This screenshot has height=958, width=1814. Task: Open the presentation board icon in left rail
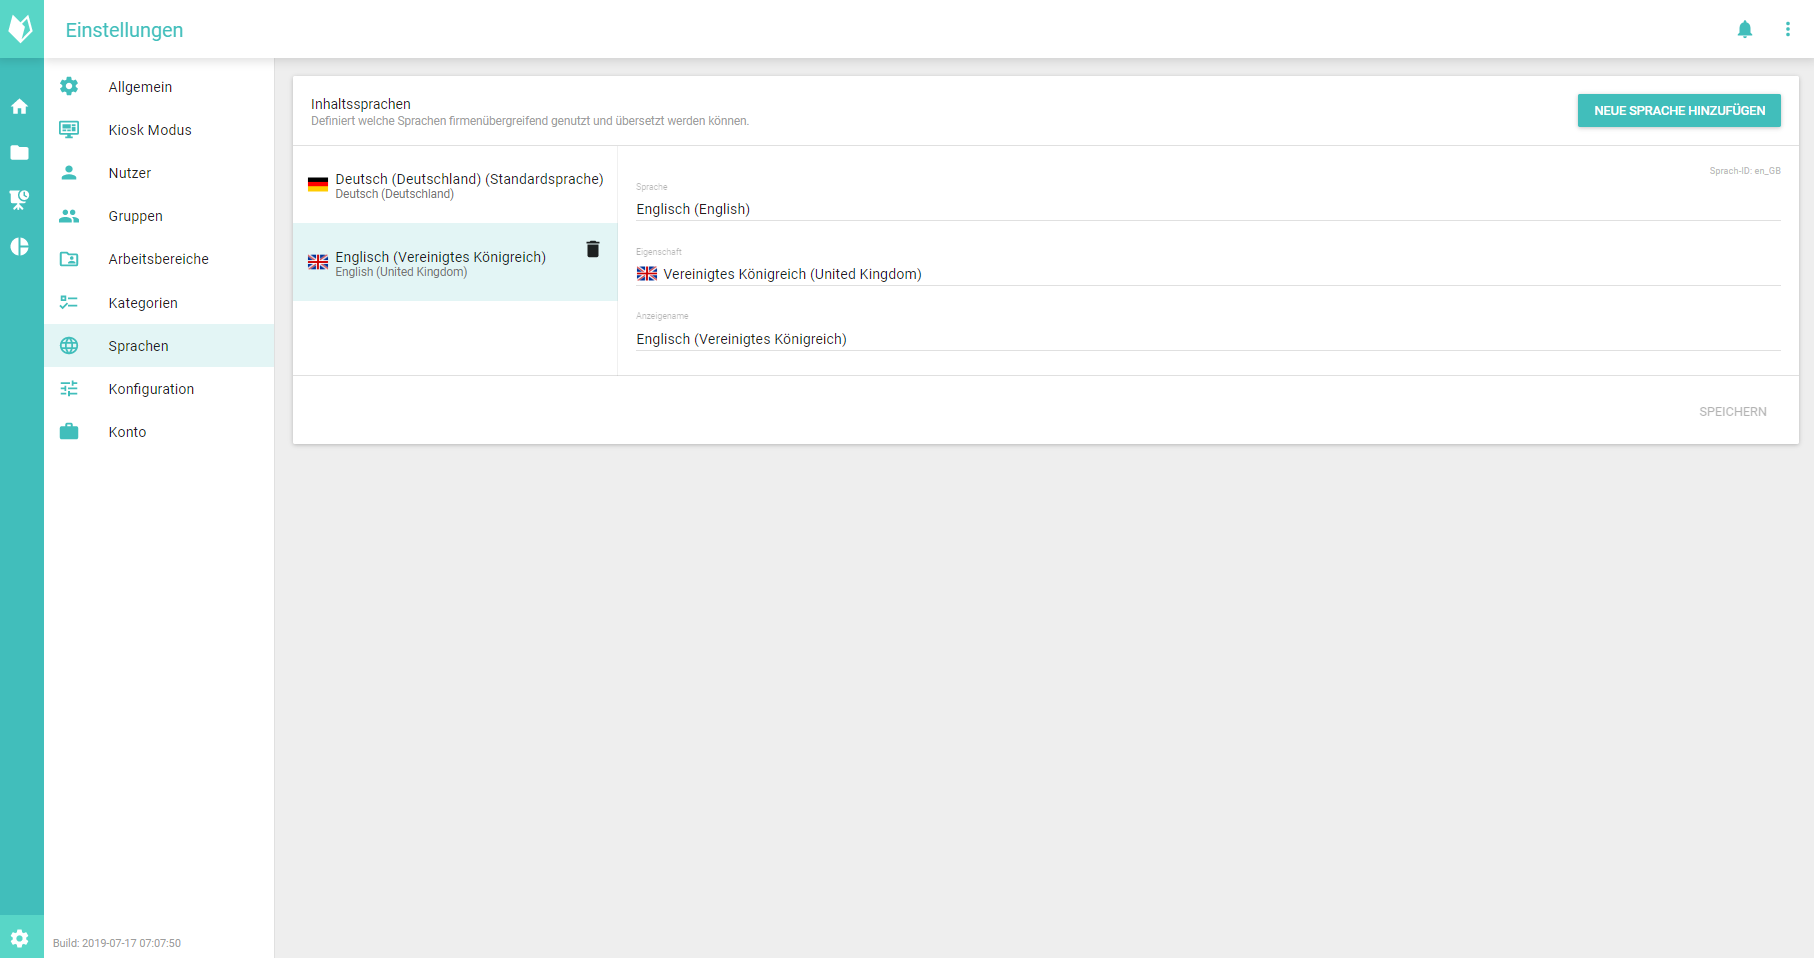click(x=20, y=200)
